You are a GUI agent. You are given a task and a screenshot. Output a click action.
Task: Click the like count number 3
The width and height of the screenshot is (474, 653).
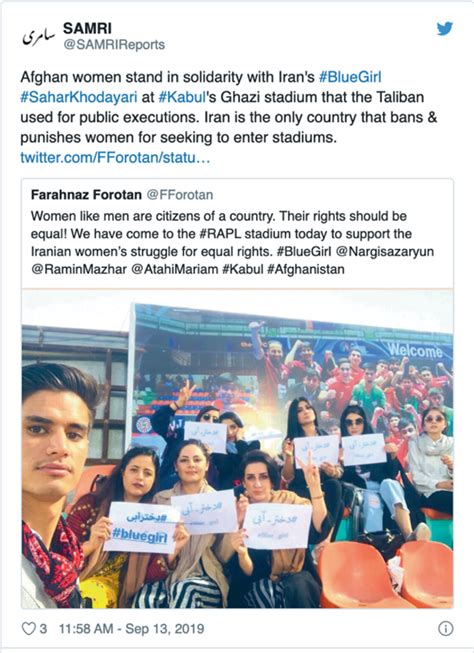[43, 628]
